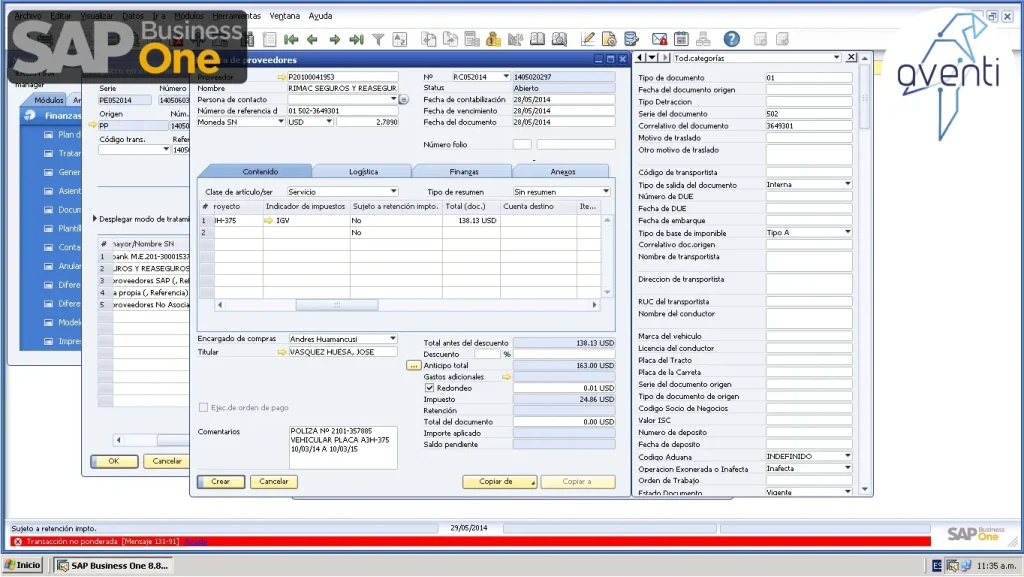The width and height of the screenshot is (1024, 577).
Task: Select the 138.13 USD total cell
Action: pyautogui.click(x=472, y=221)
